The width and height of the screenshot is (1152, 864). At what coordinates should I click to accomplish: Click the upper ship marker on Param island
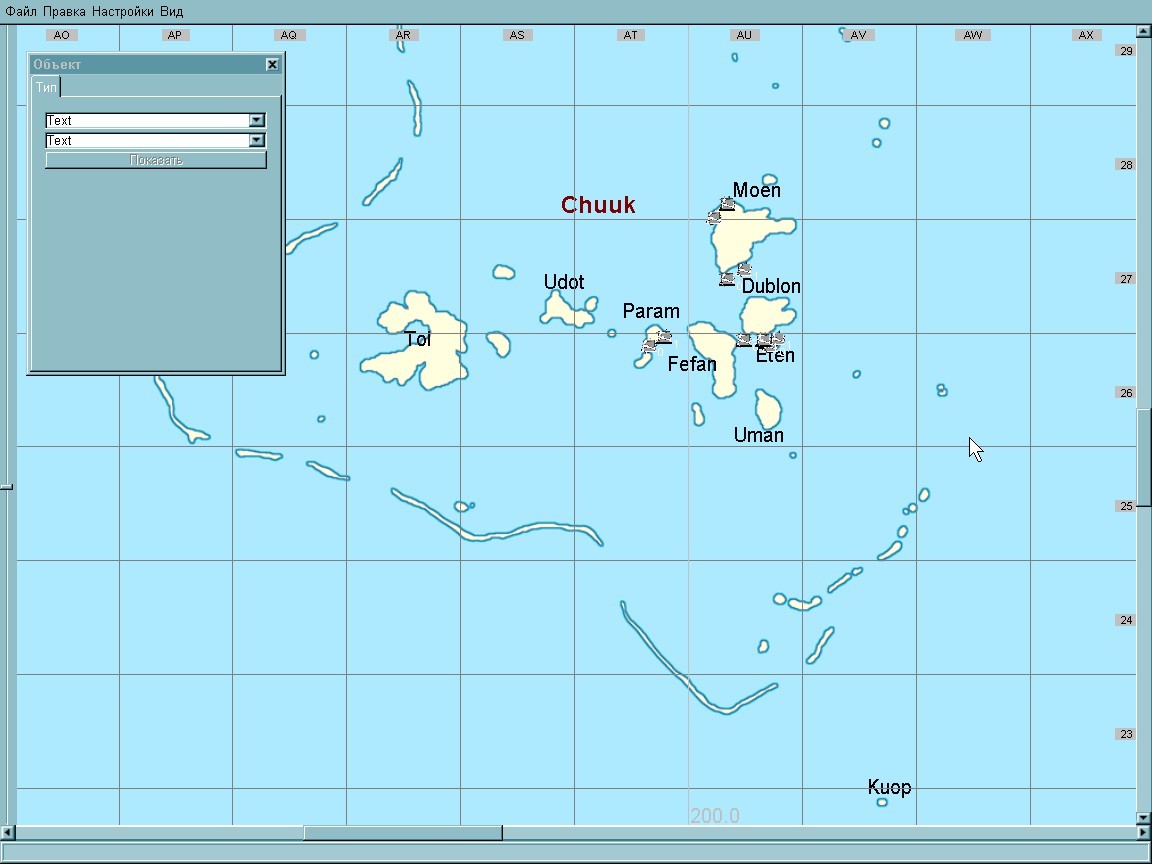coord(664,337)
